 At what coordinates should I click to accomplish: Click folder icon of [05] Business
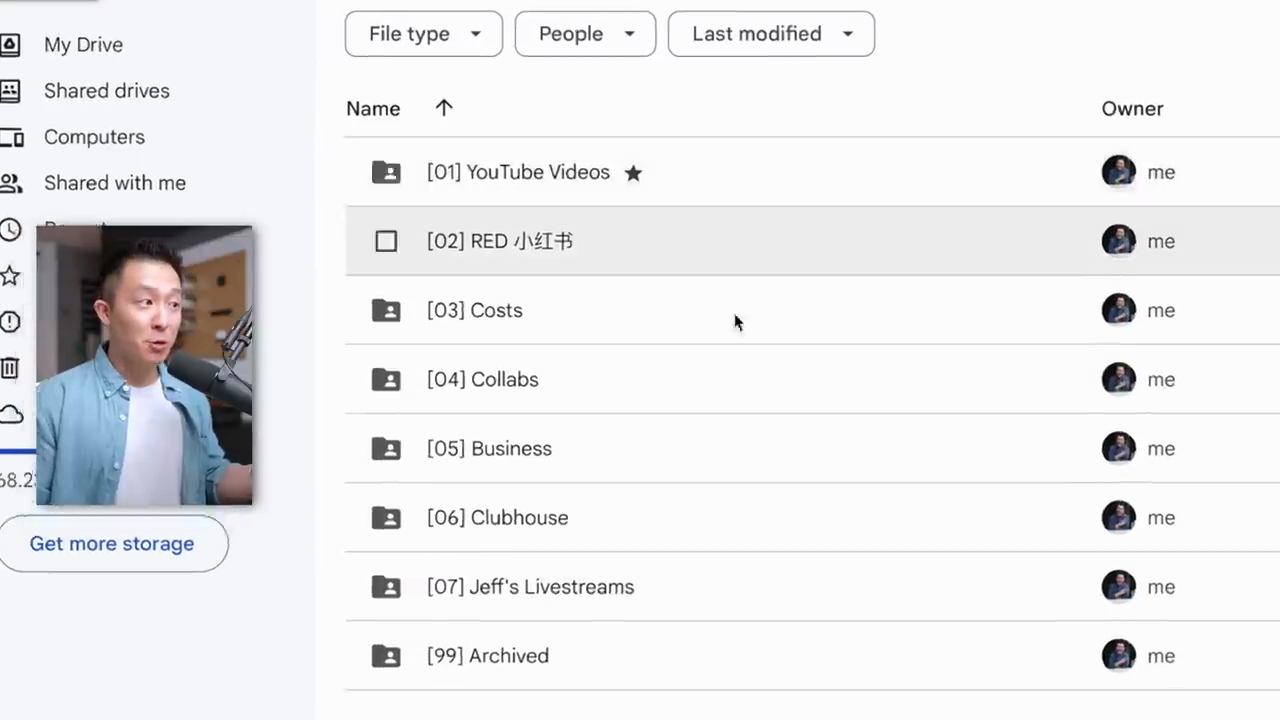point(386,448)
